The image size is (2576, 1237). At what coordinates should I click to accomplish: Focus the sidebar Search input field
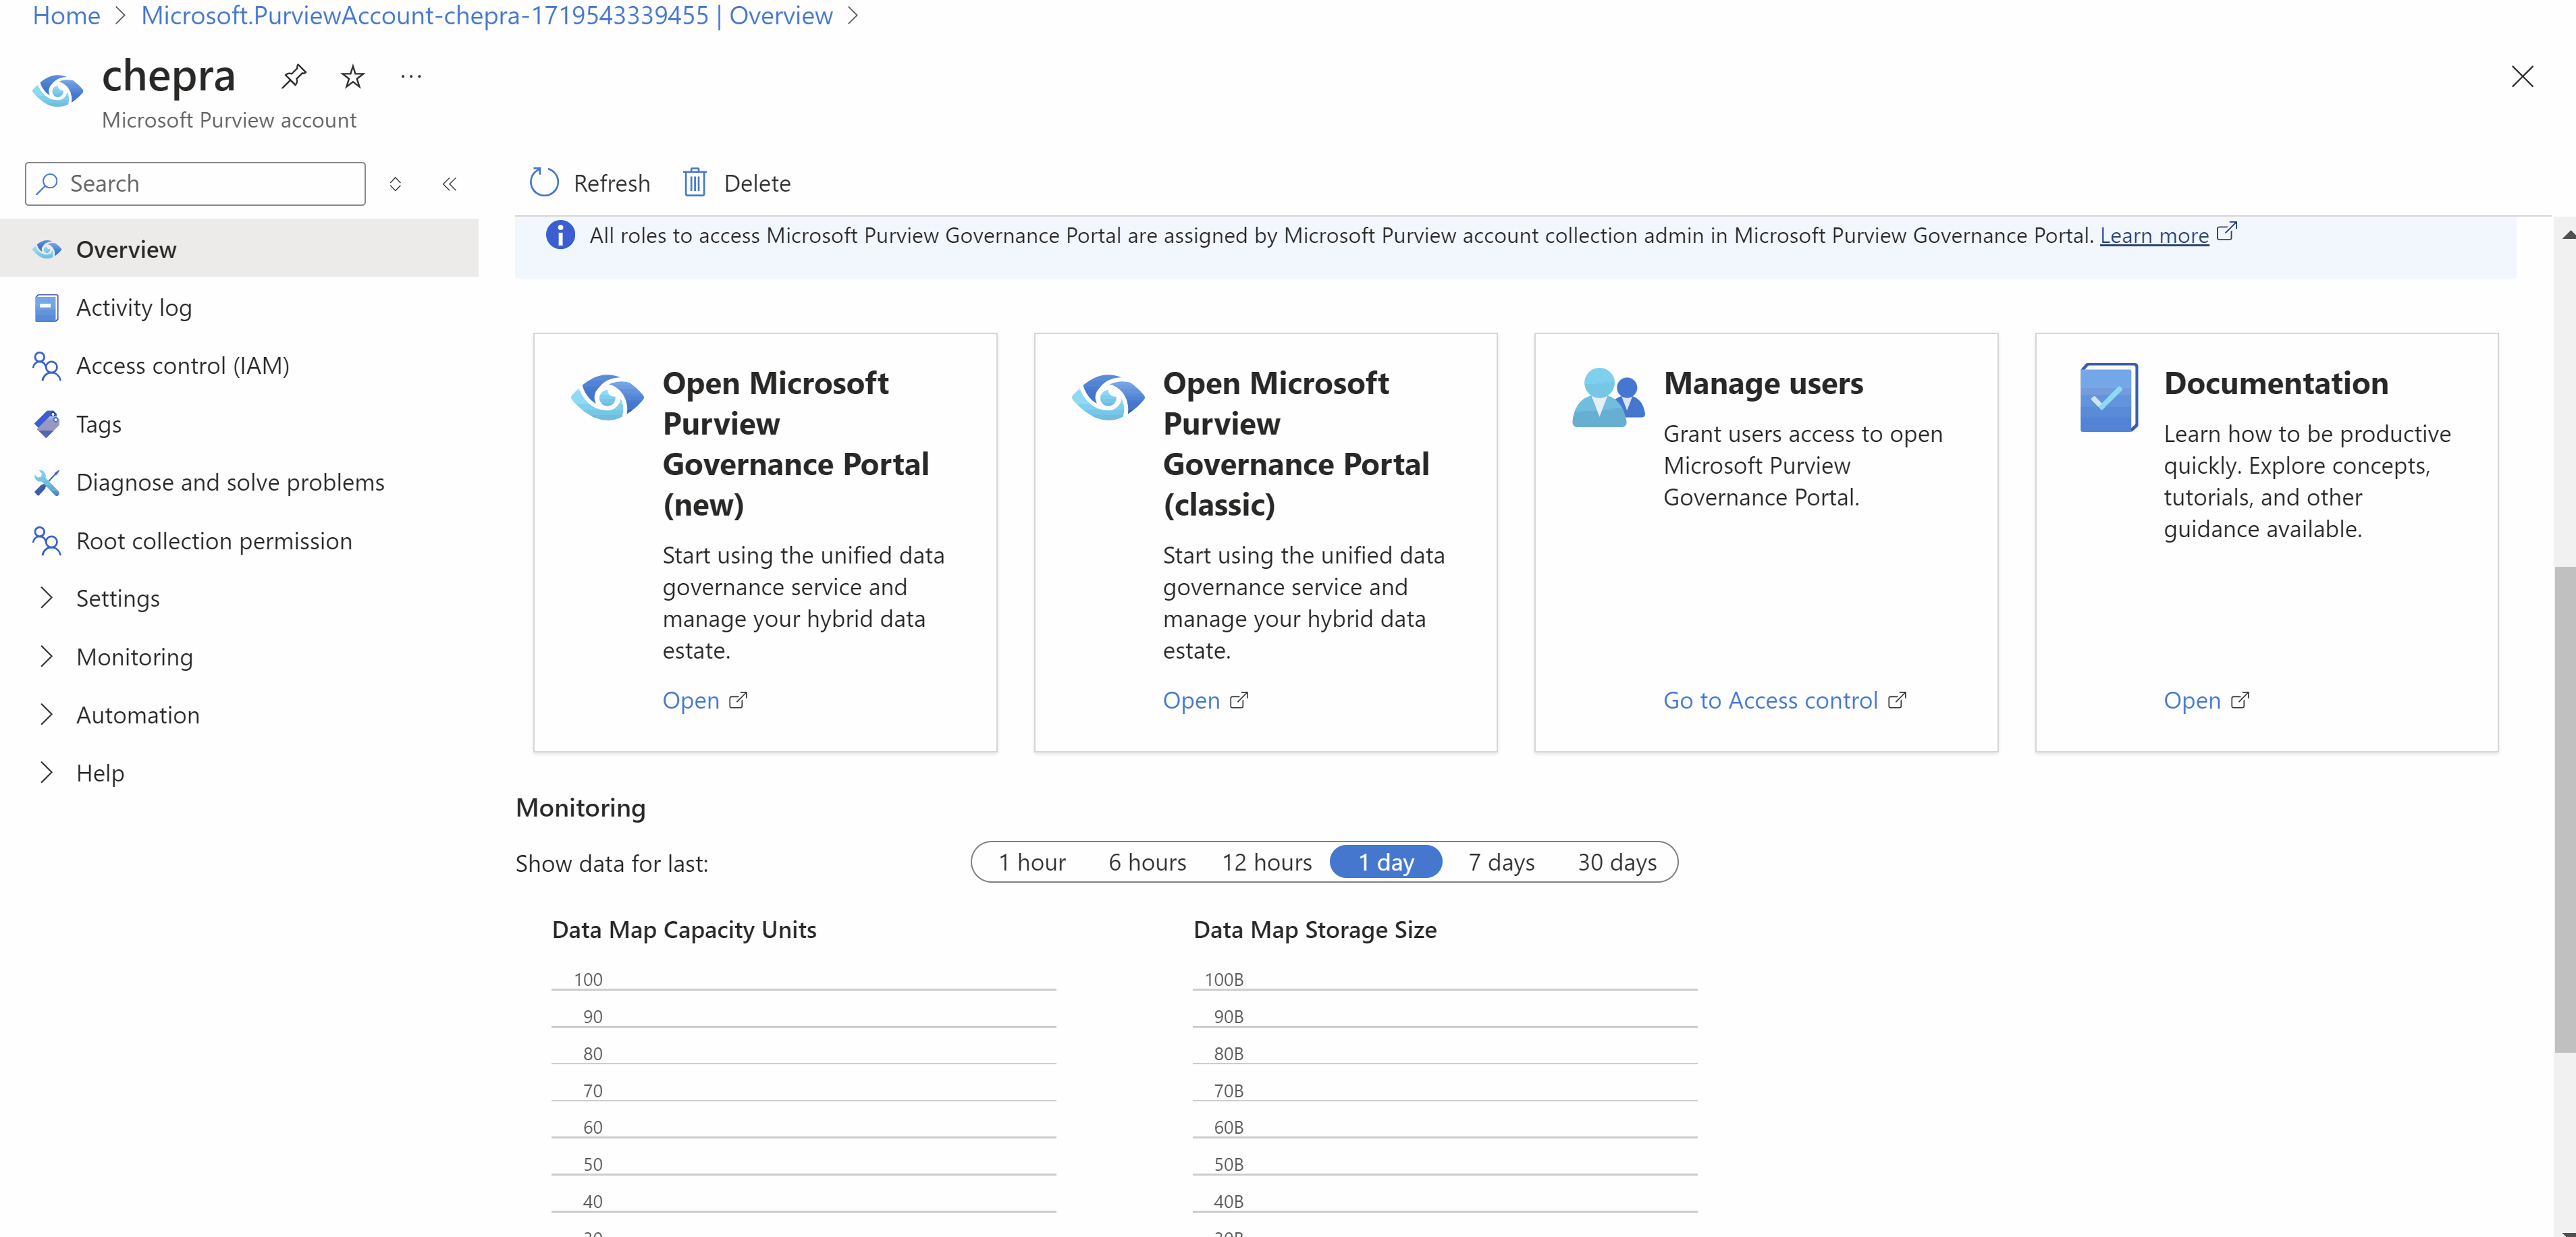point(195,184)
